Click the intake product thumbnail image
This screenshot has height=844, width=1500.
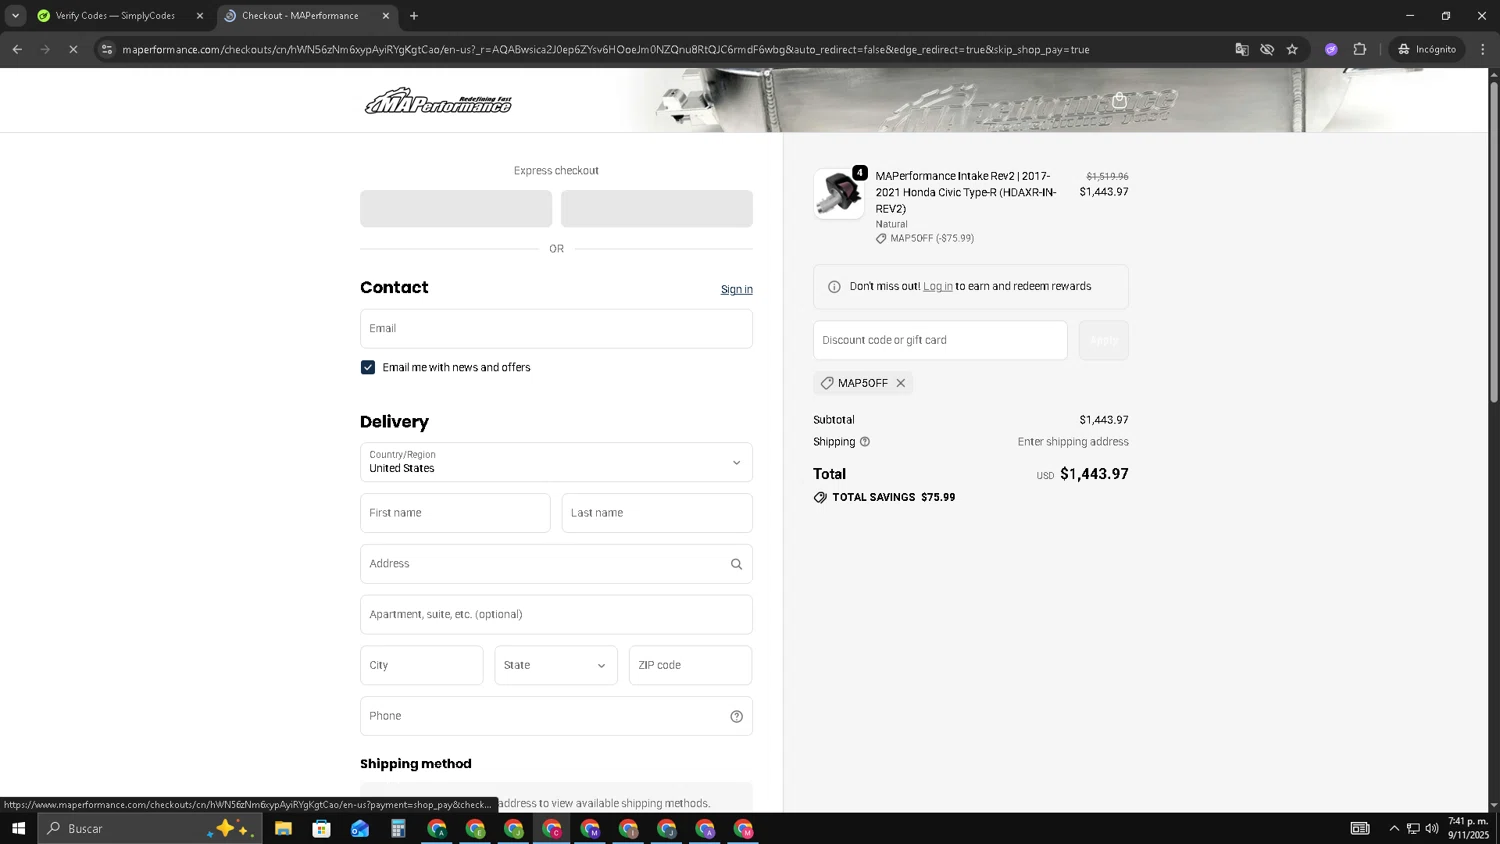(x=838, y=194)
